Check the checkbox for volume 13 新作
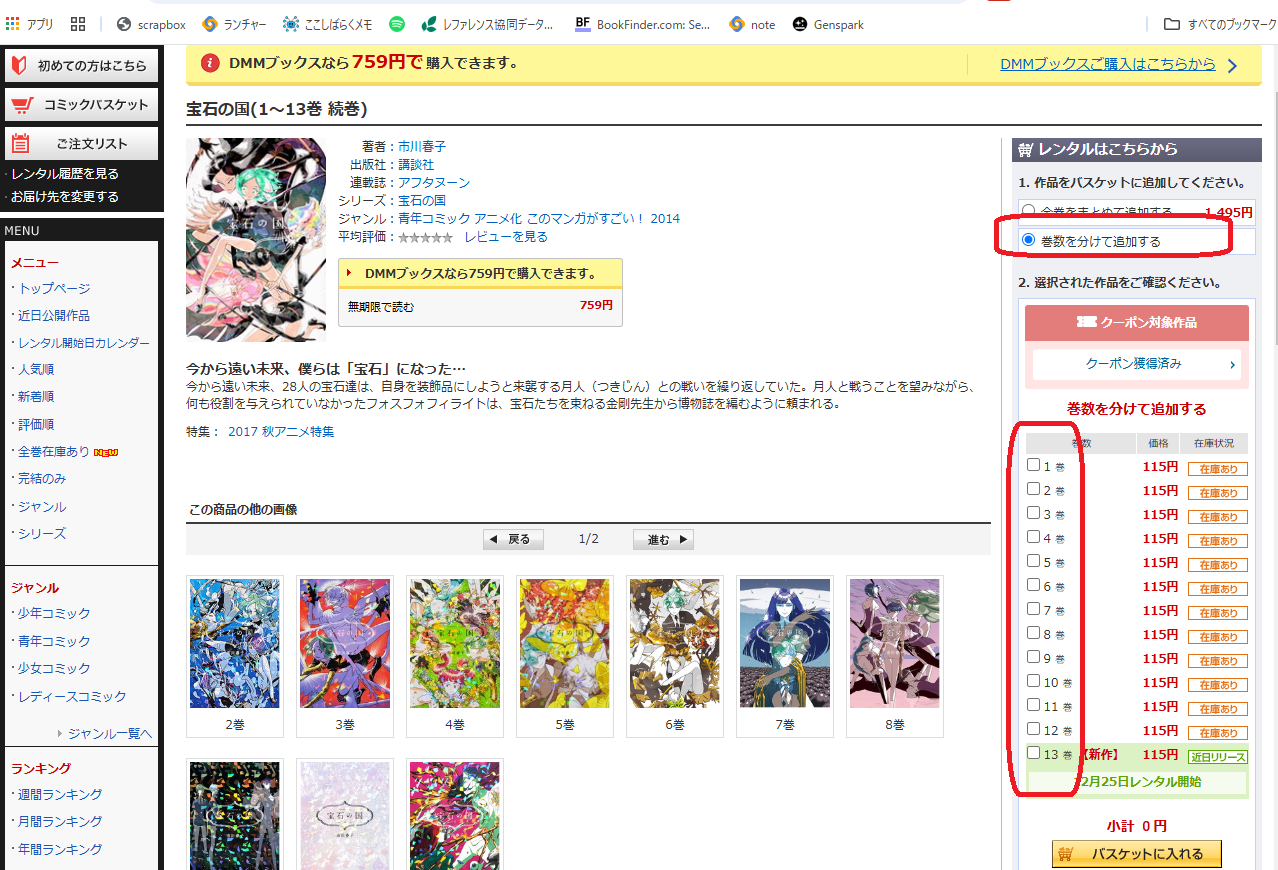1278x870 pixels. [1031, 753]
